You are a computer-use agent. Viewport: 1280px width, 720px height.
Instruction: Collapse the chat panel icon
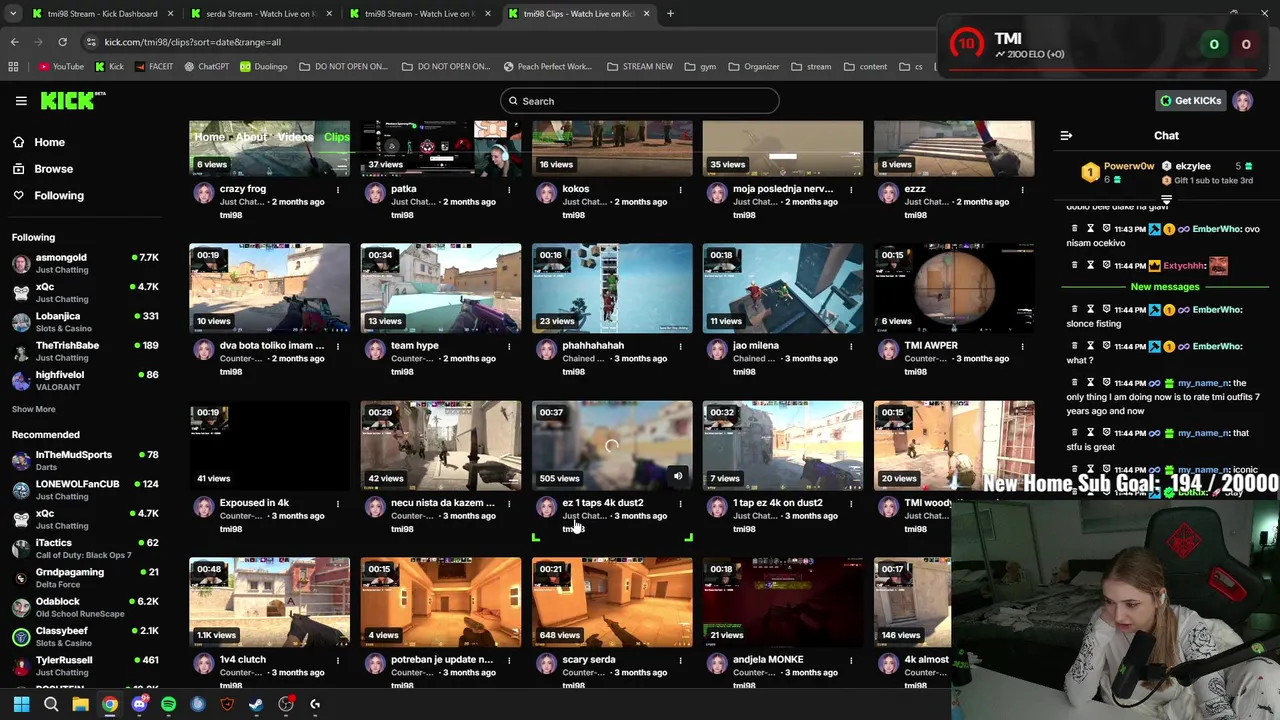1066,136
